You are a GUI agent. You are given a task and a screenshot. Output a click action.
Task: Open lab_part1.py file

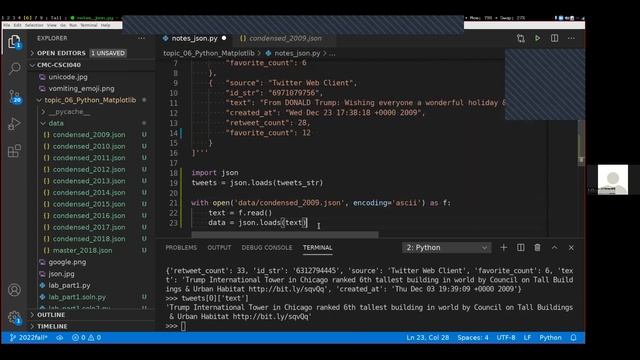pos(69,285)
